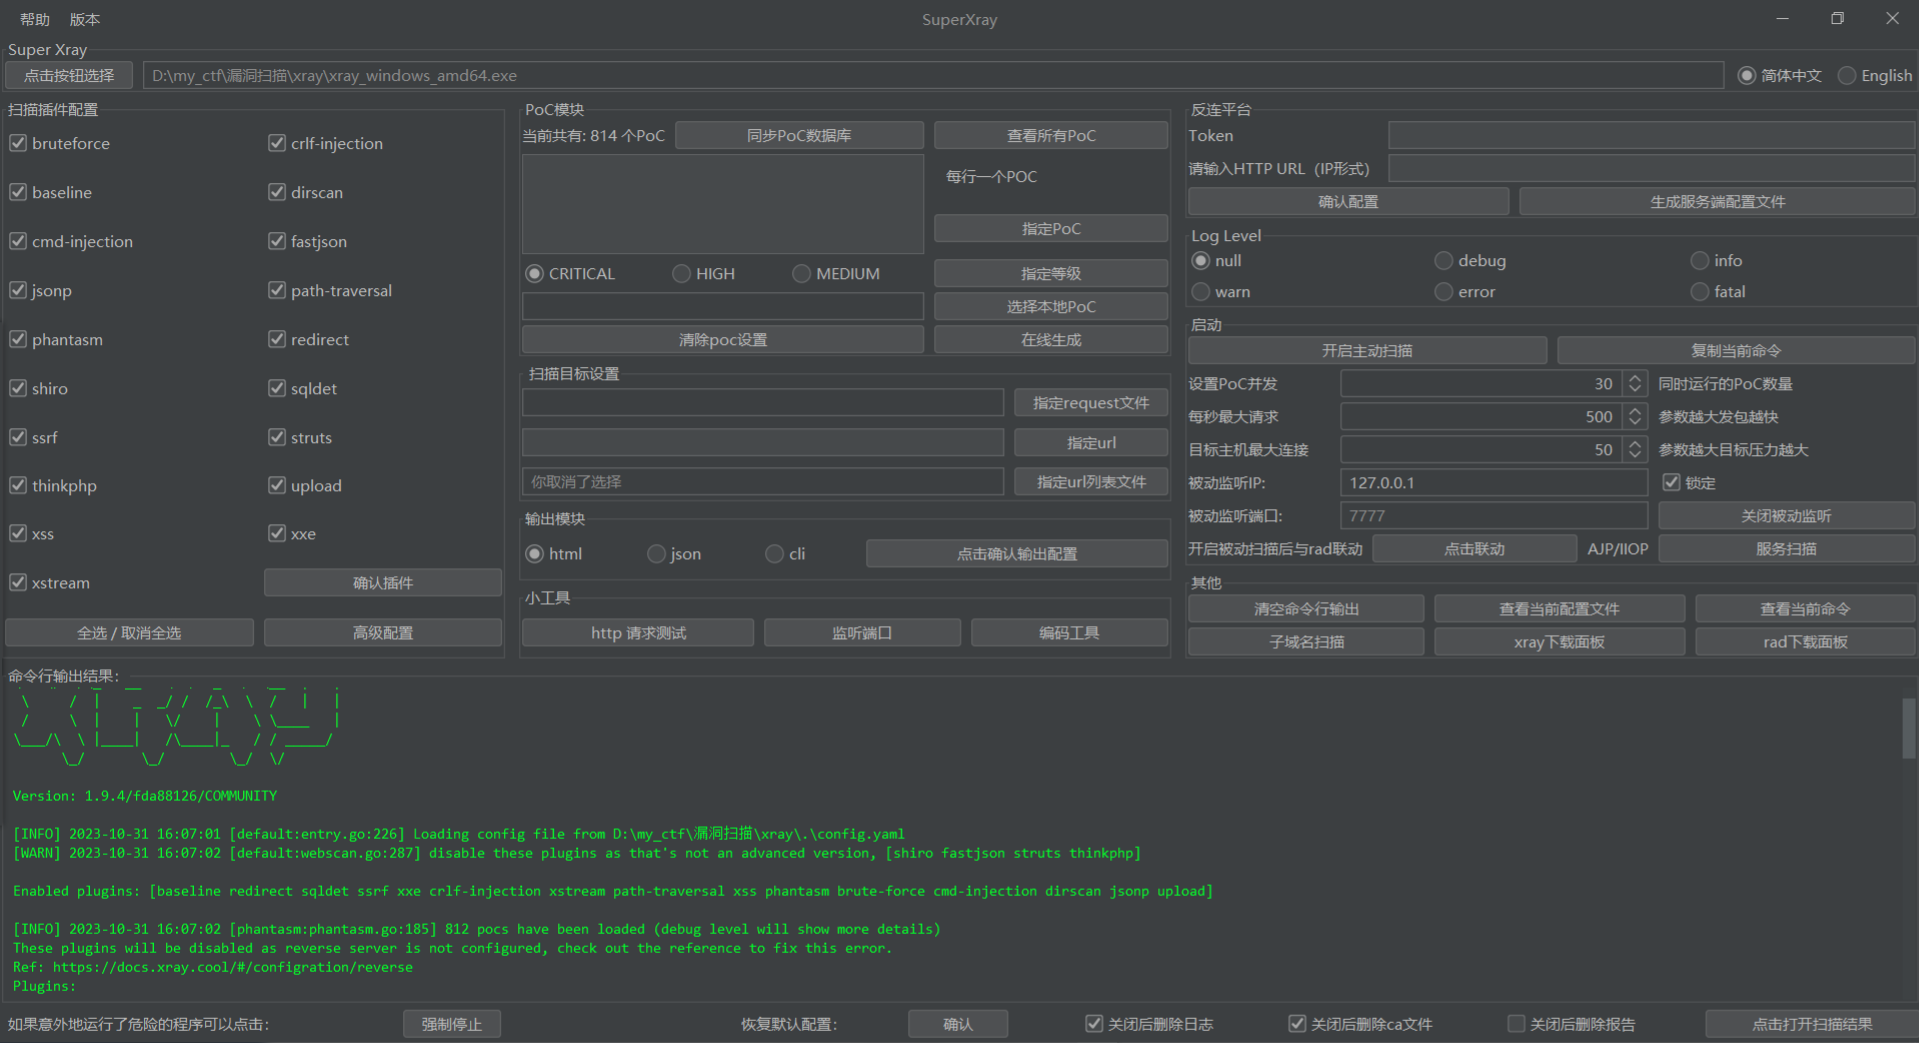Select the HIGH severity radio button
Viewport: 1919px width, 1043px height.
point(681,273)
